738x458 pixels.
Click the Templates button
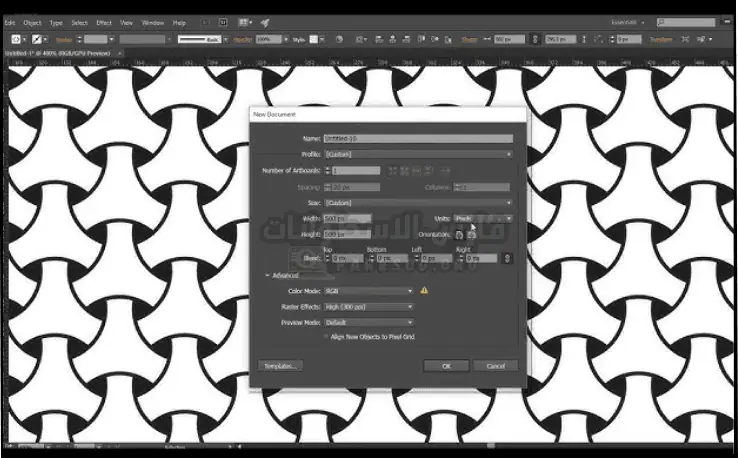coord(280,366)
